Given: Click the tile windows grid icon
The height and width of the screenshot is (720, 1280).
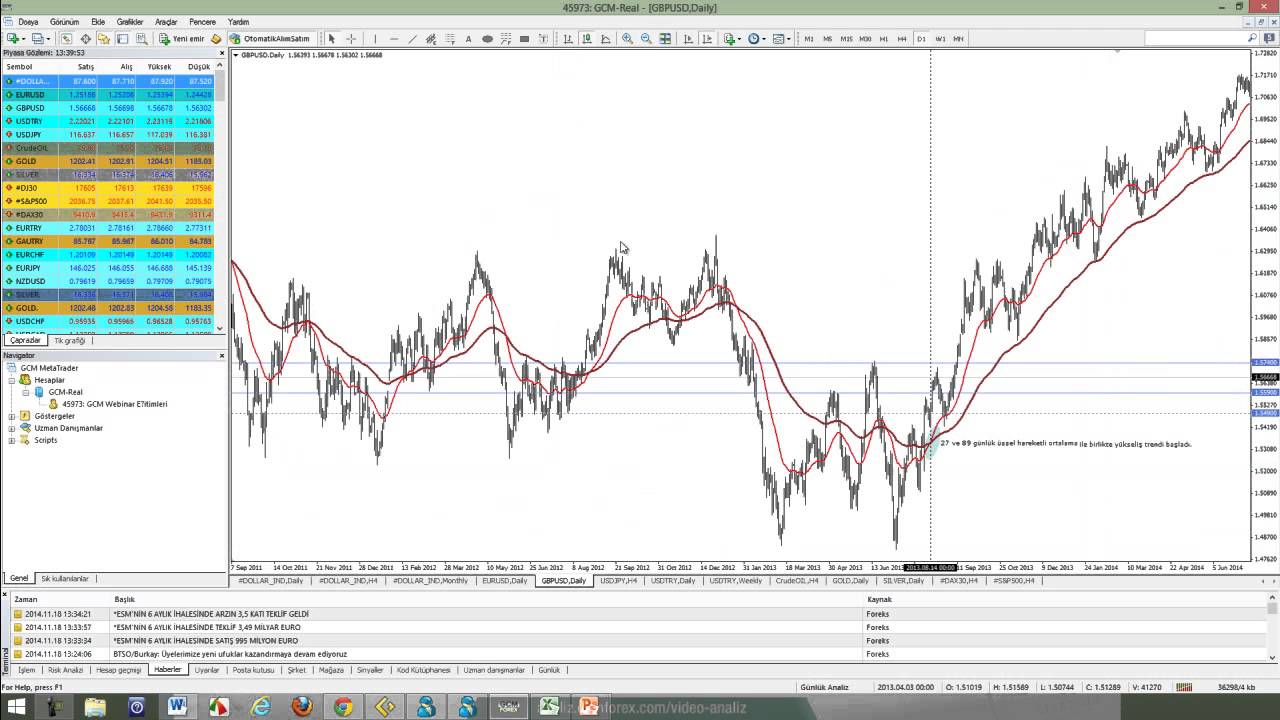Looking at the screenshot, I should pos(665,39).
